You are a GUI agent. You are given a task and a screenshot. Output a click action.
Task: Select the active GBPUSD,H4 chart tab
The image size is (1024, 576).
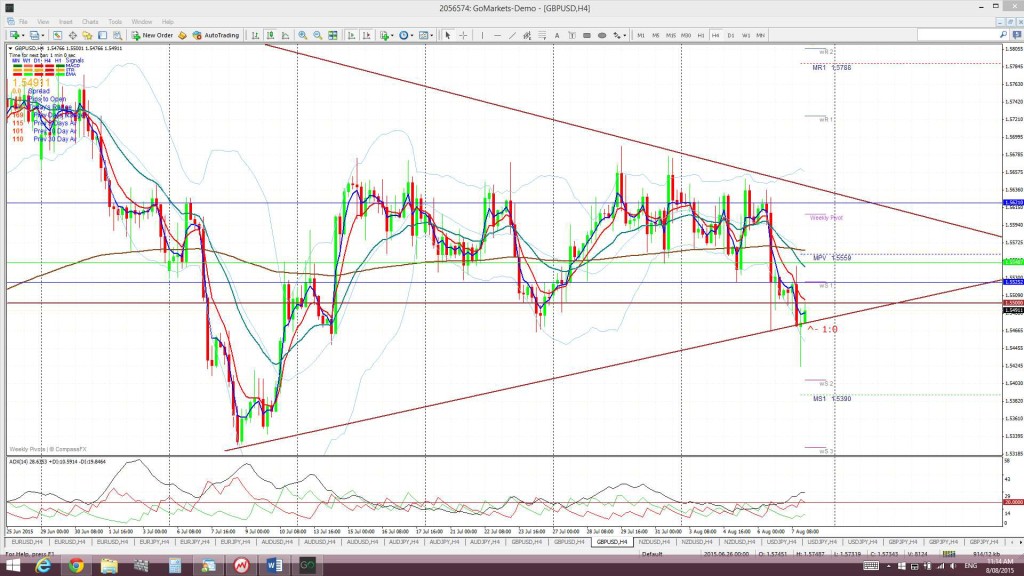click(x=612, y=542)
